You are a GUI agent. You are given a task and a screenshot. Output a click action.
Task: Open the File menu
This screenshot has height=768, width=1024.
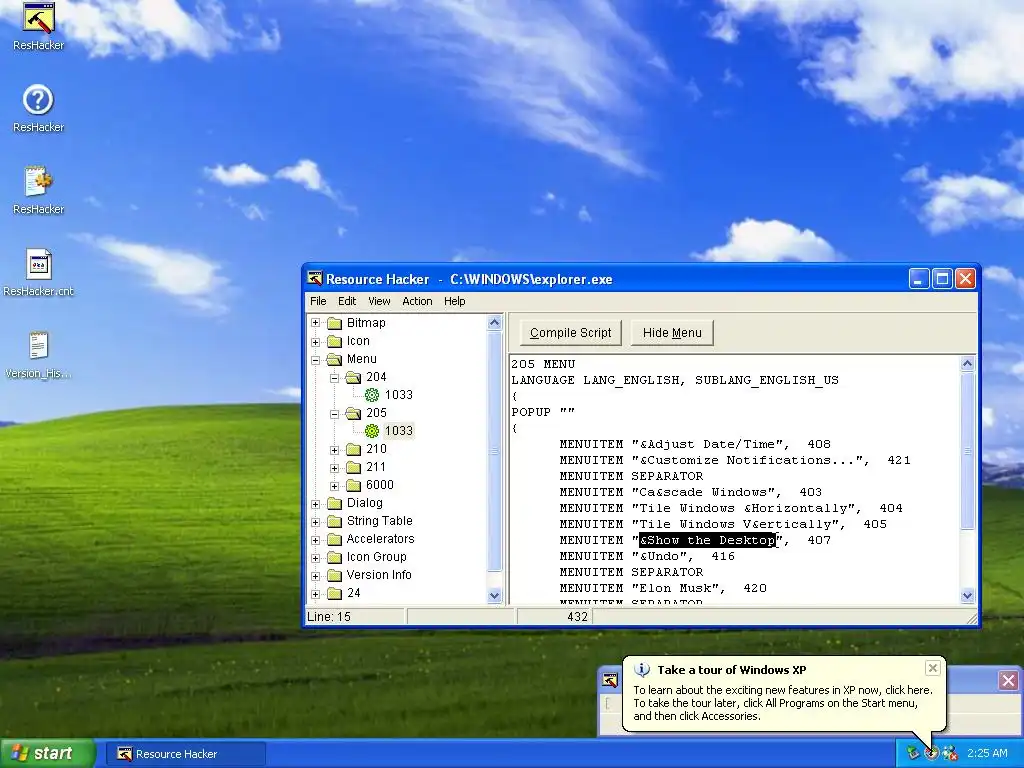(318, 301)
